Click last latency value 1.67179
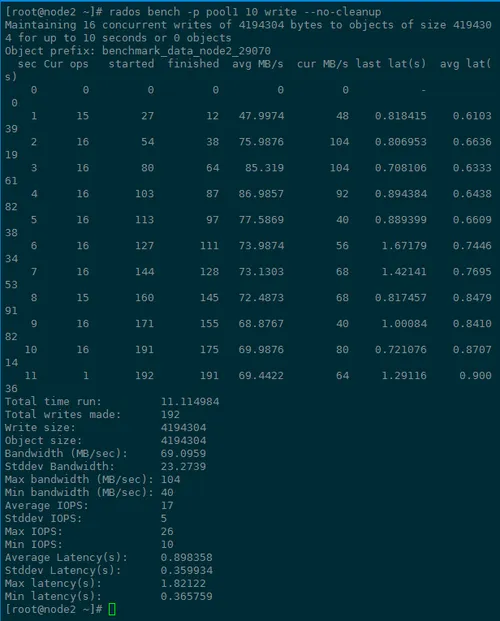The width and height of the screenshot is (500, 621). pos(404,246)
